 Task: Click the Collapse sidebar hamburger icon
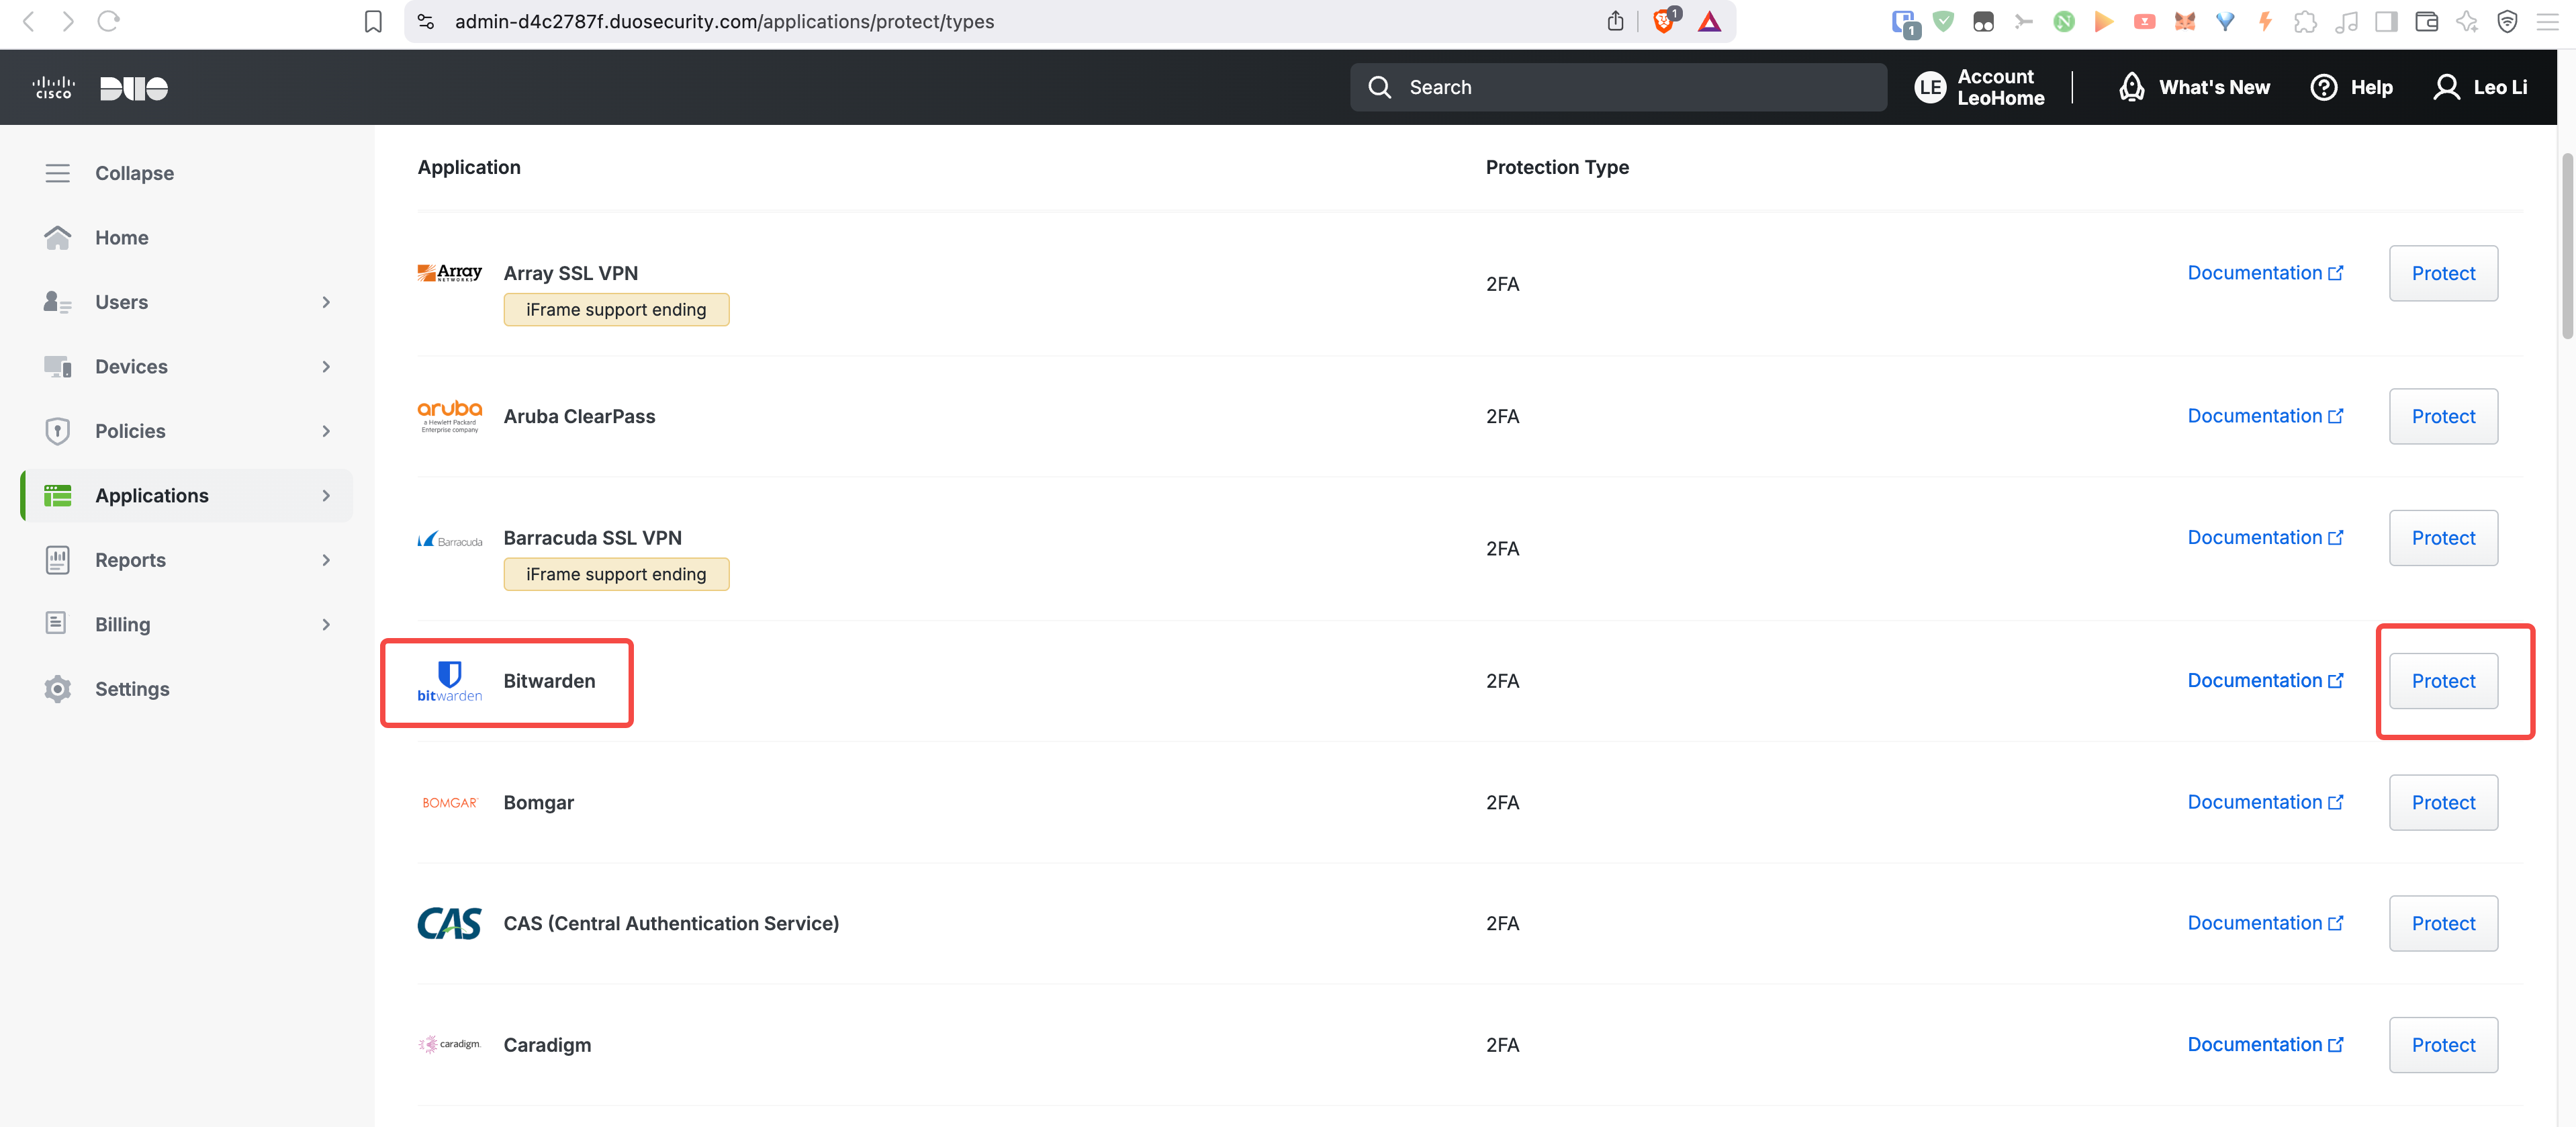[x=58, y=173]
